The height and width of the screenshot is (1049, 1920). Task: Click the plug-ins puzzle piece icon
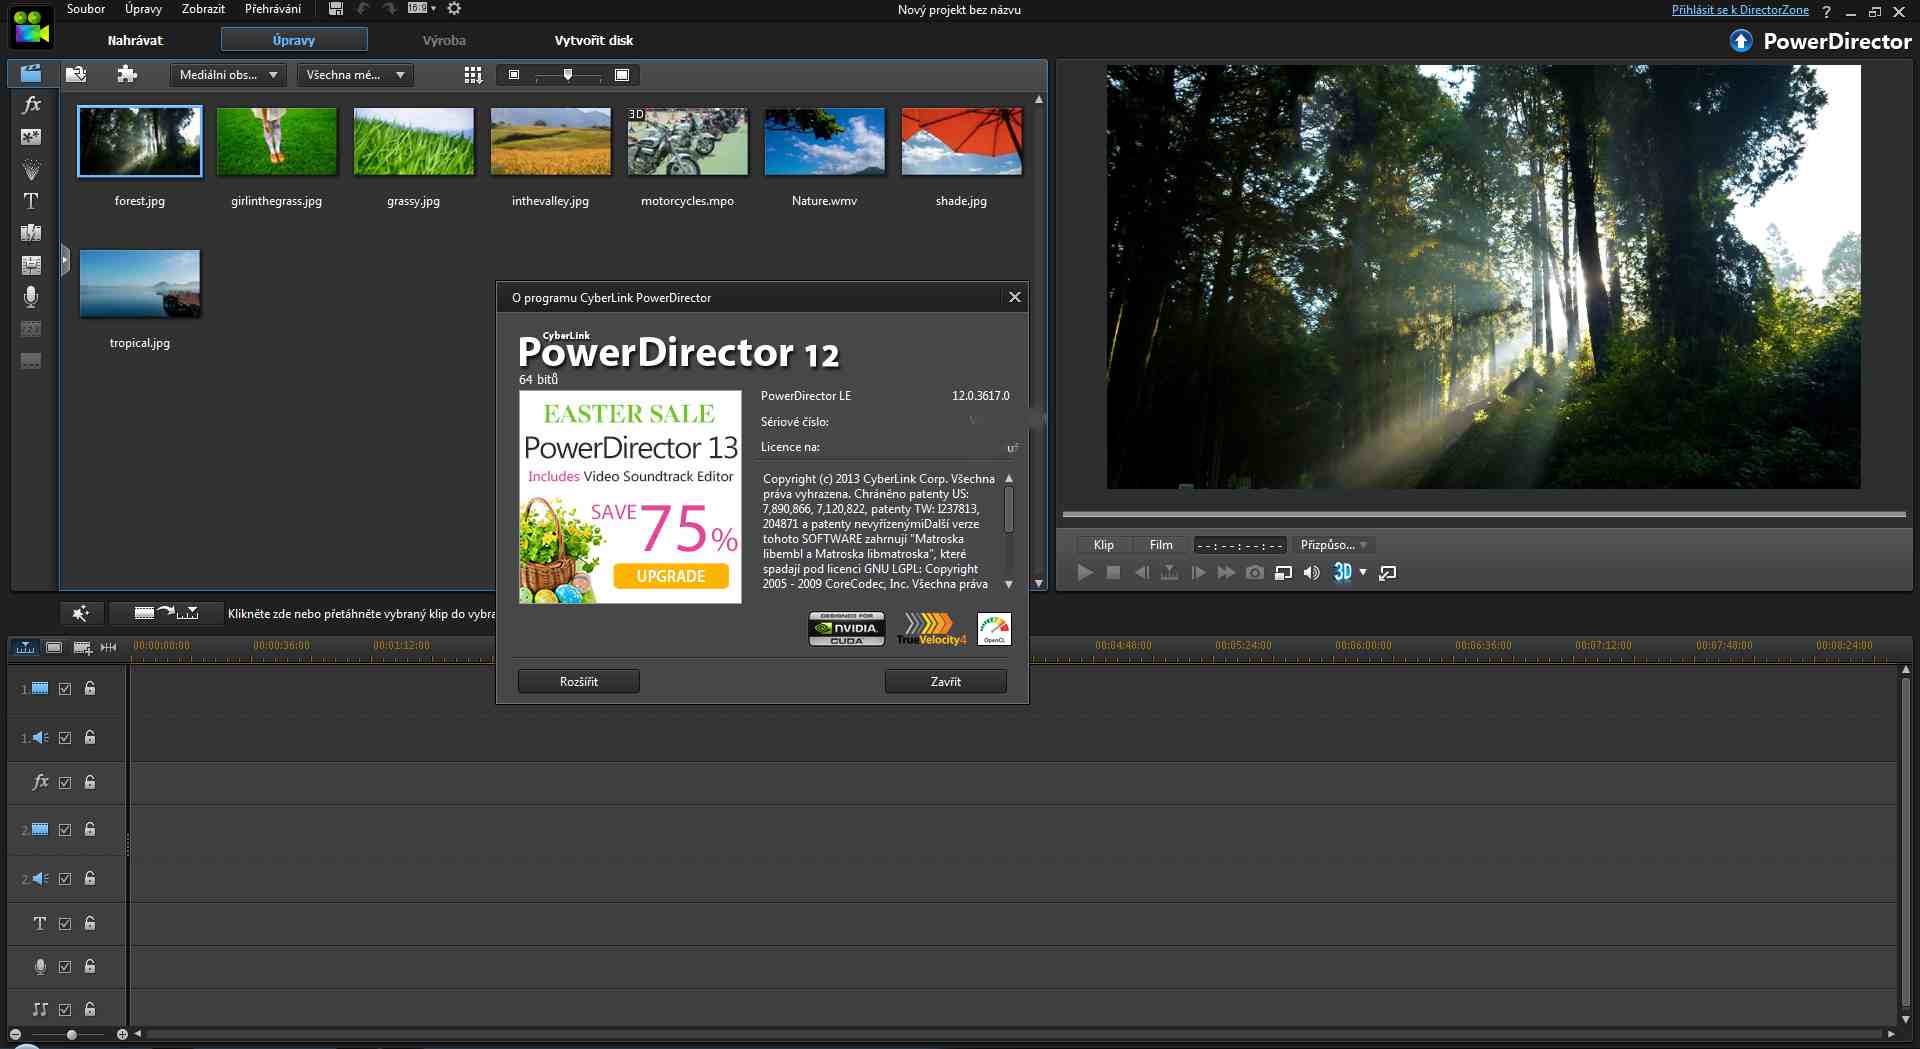[x=127, y=74]
